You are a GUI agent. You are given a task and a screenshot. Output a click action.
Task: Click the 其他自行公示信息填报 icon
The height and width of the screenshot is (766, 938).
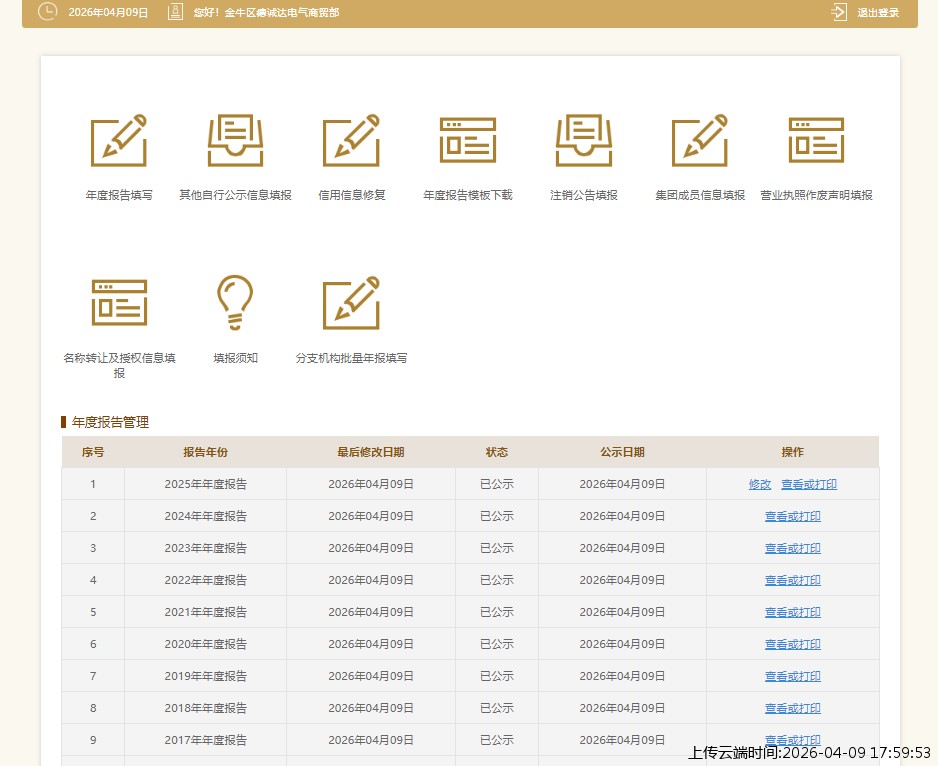pos(235,140)
